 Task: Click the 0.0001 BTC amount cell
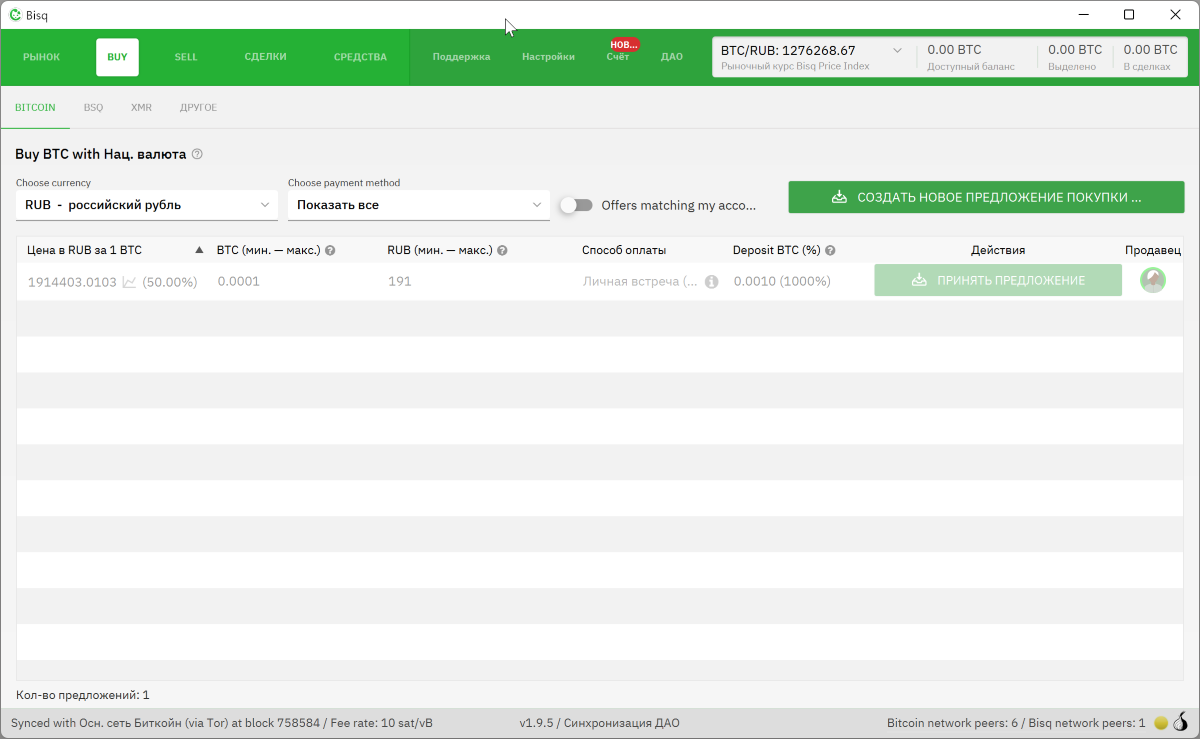pyautogui.click(x=238, y=282)
